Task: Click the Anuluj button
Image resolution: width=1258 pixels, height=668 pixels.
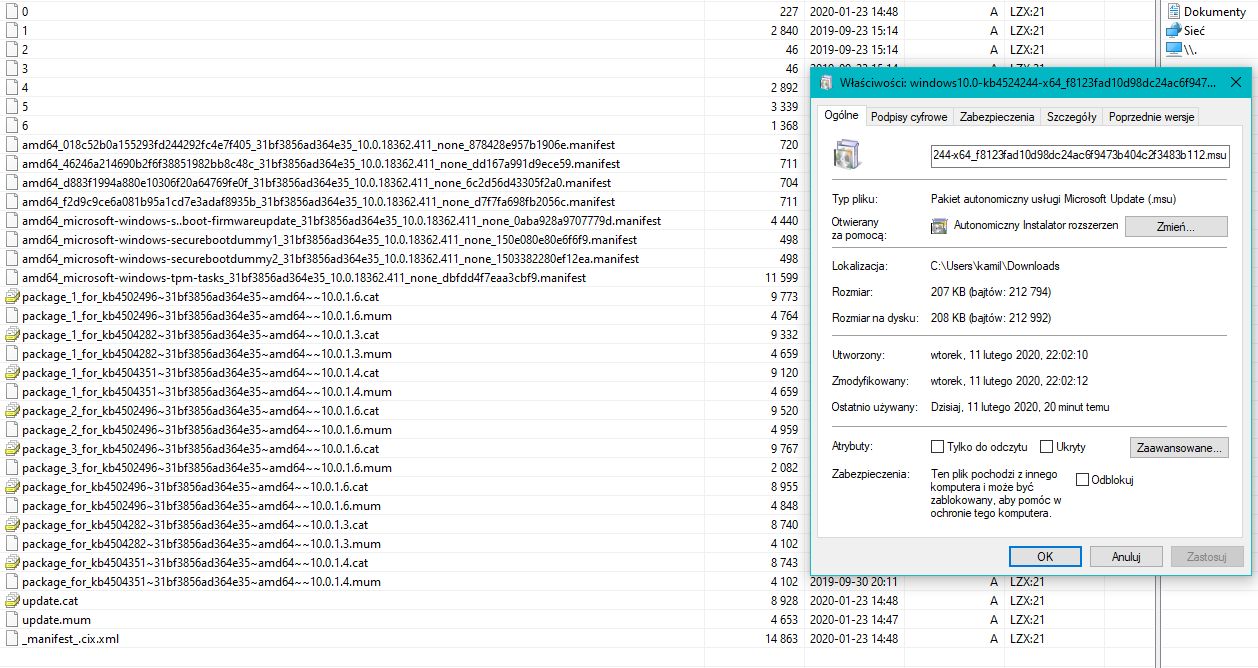Action: (x=1127, y=556)
